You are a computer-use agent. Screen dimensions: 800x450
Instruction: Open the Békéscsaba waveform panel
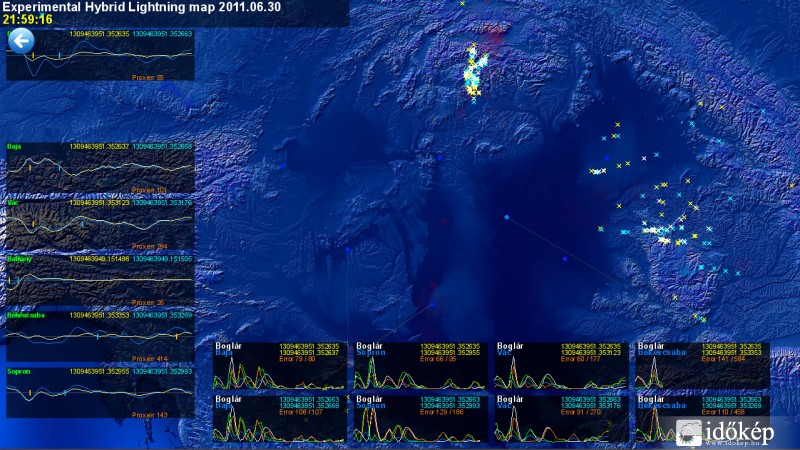[100, 336]
